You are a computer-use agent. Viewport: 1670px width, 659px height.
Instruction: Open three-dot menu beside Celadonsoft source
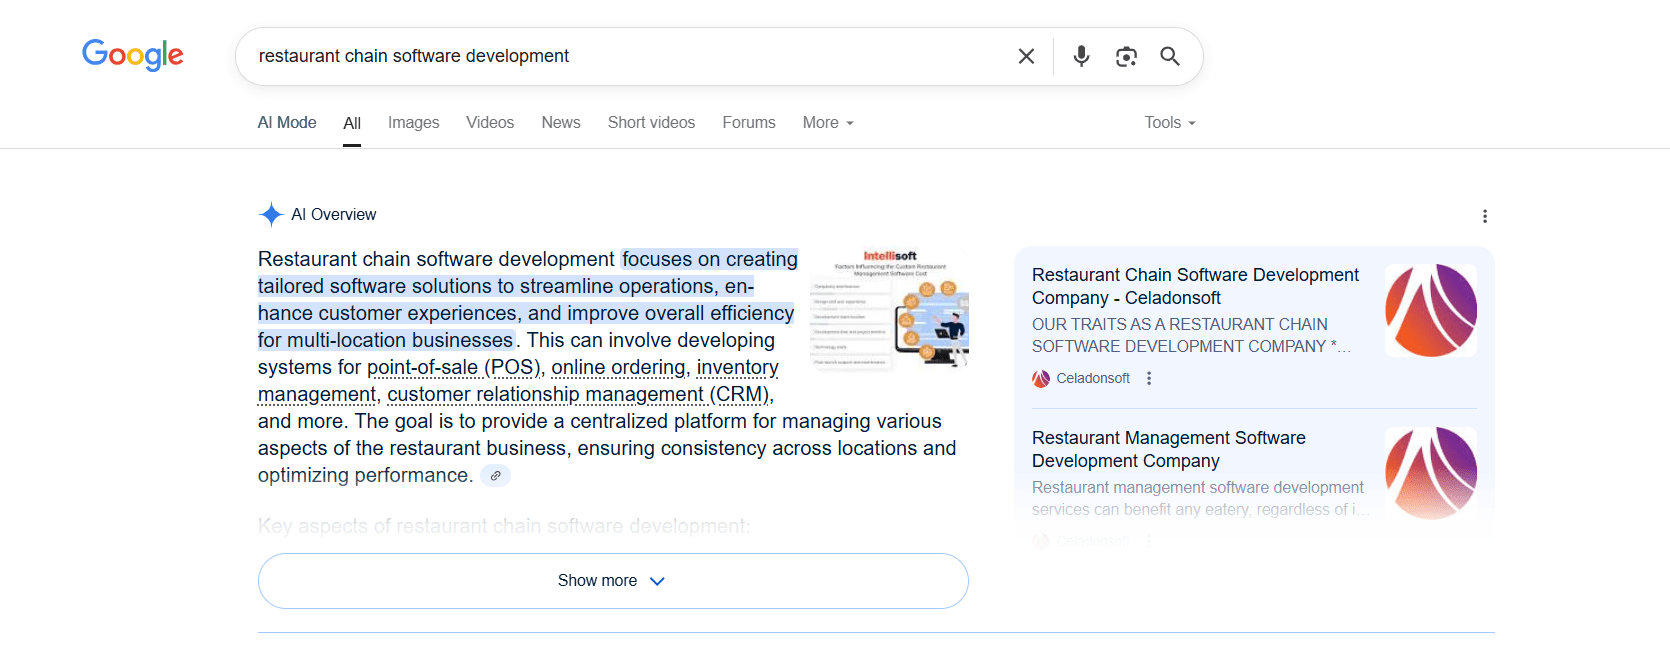point(1149,378)
